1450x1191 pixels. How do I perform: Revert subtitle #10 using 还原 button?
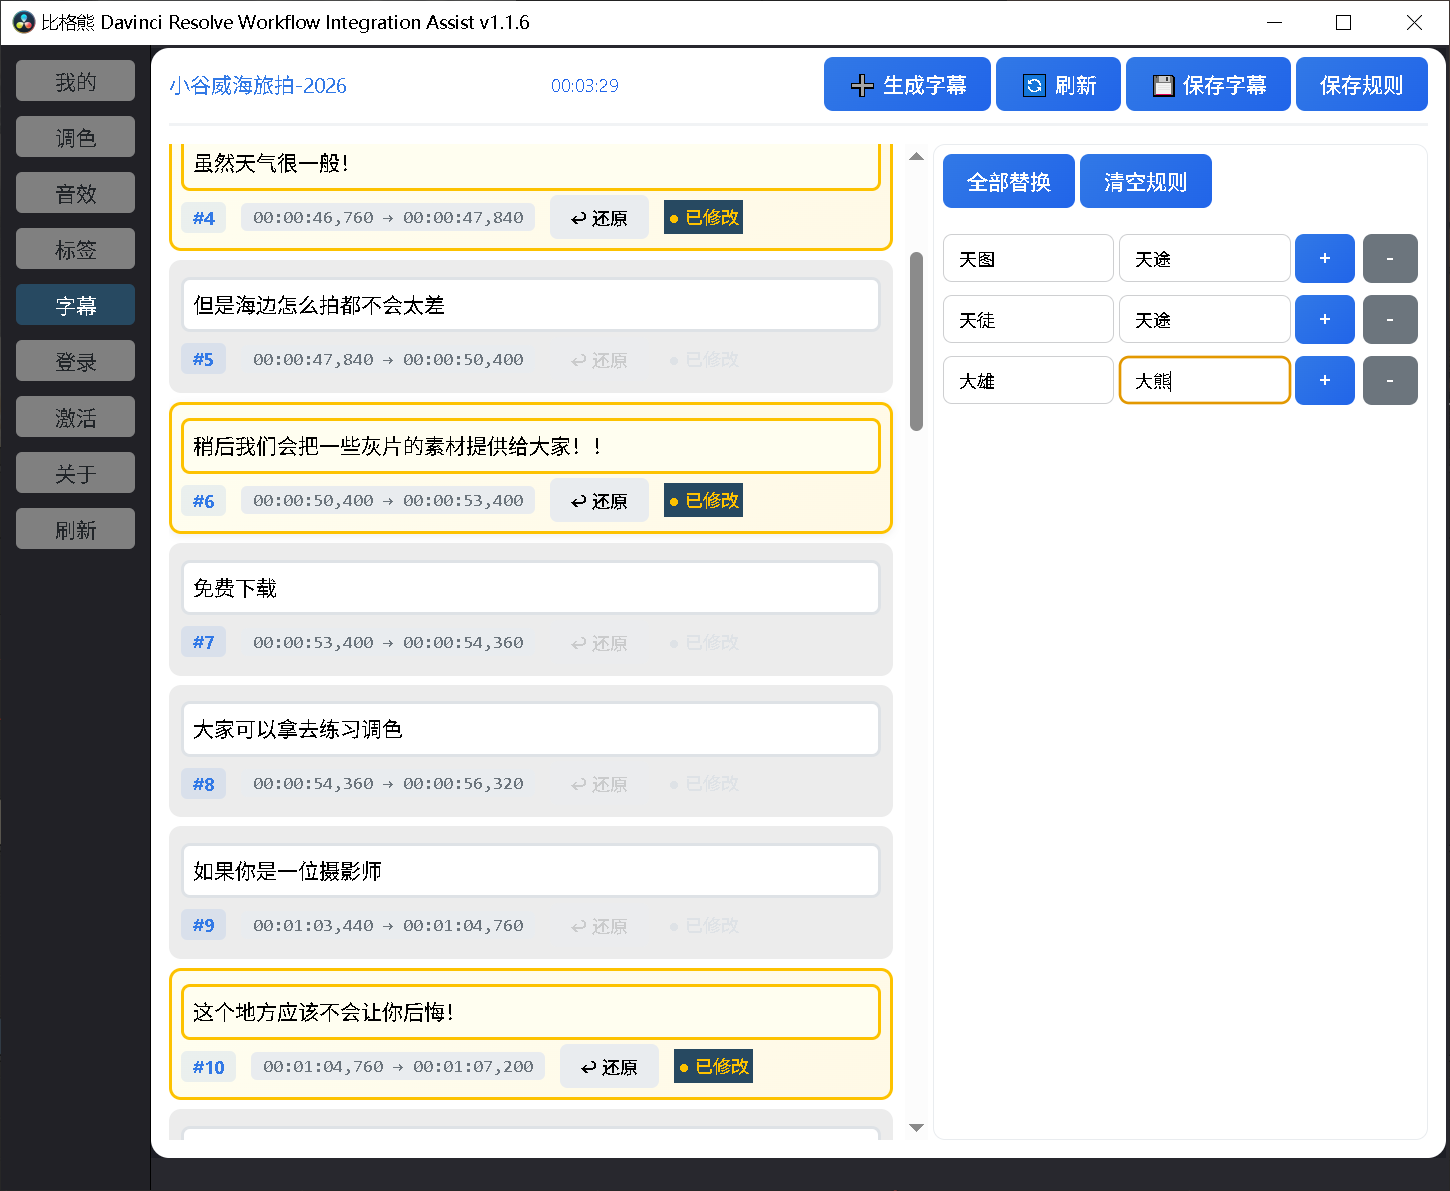tap(609, 1067)
